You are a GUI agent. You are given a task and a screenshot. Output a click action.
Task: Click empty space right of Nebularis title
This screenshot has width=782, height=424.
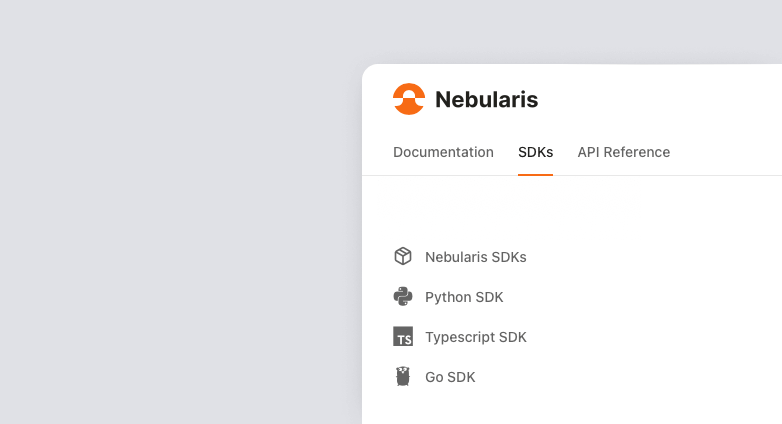660,99
